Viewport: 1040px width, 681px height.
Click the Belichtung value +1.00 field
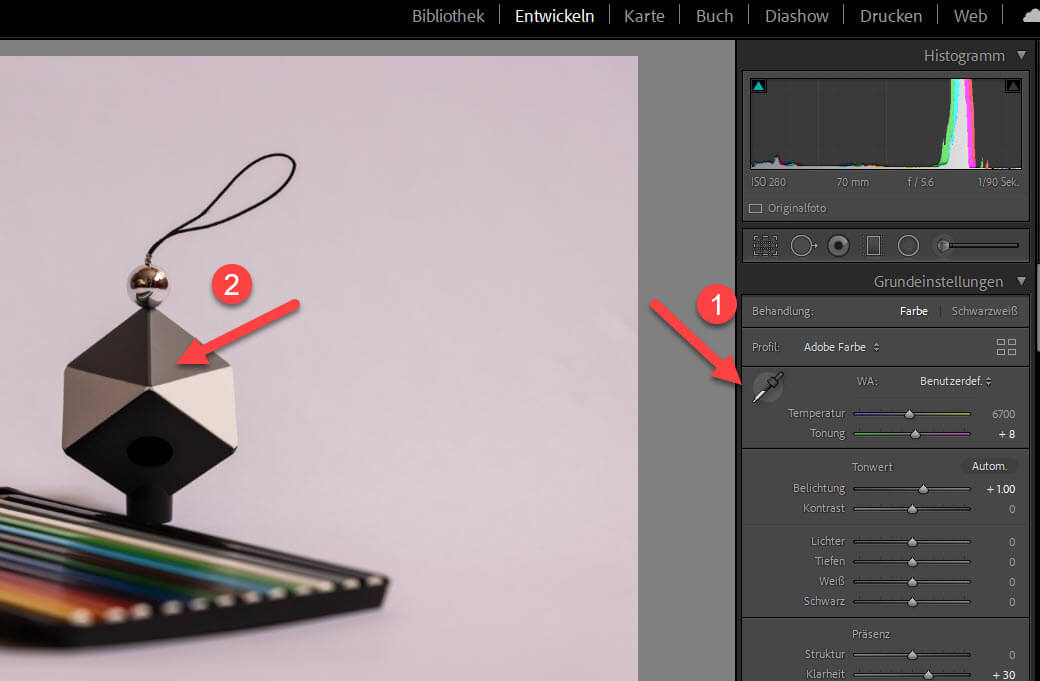pyautogui.click(x=1000, y=489)
